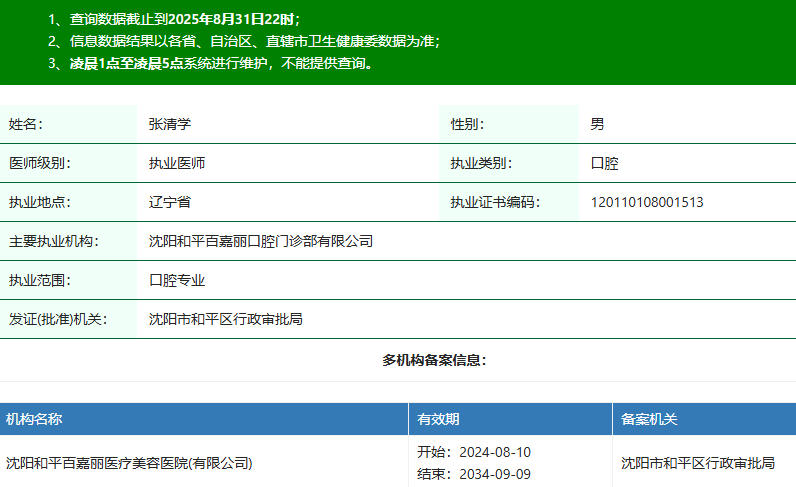Viewport: 796px width, 487px height.
Task: Click 沈阳和平百嘉丽口腔门诊部有限公司 institution name
Action: click(261, 241)
